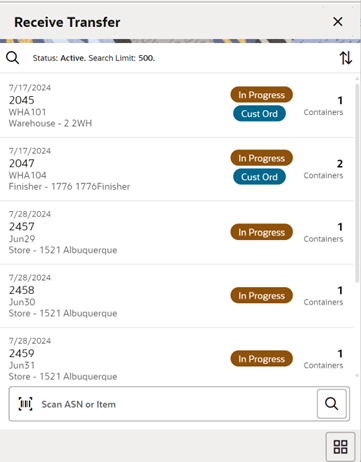Click the 2 Containers count on 2047
Viewport: 361px width, 462px height.
point(323,169)
